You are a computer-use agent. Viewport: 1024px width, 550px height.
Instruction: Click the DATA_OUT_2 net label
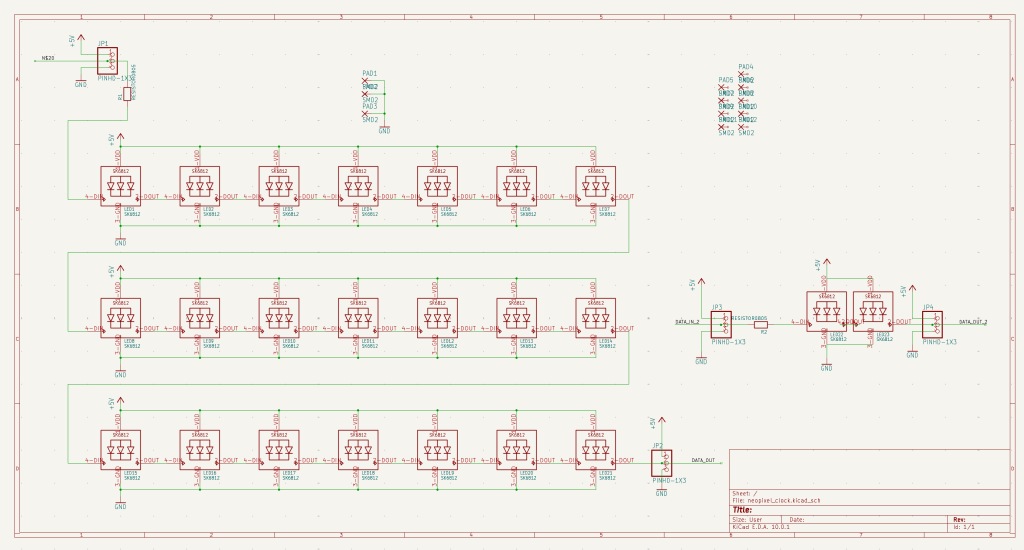[x=973, y=322]
